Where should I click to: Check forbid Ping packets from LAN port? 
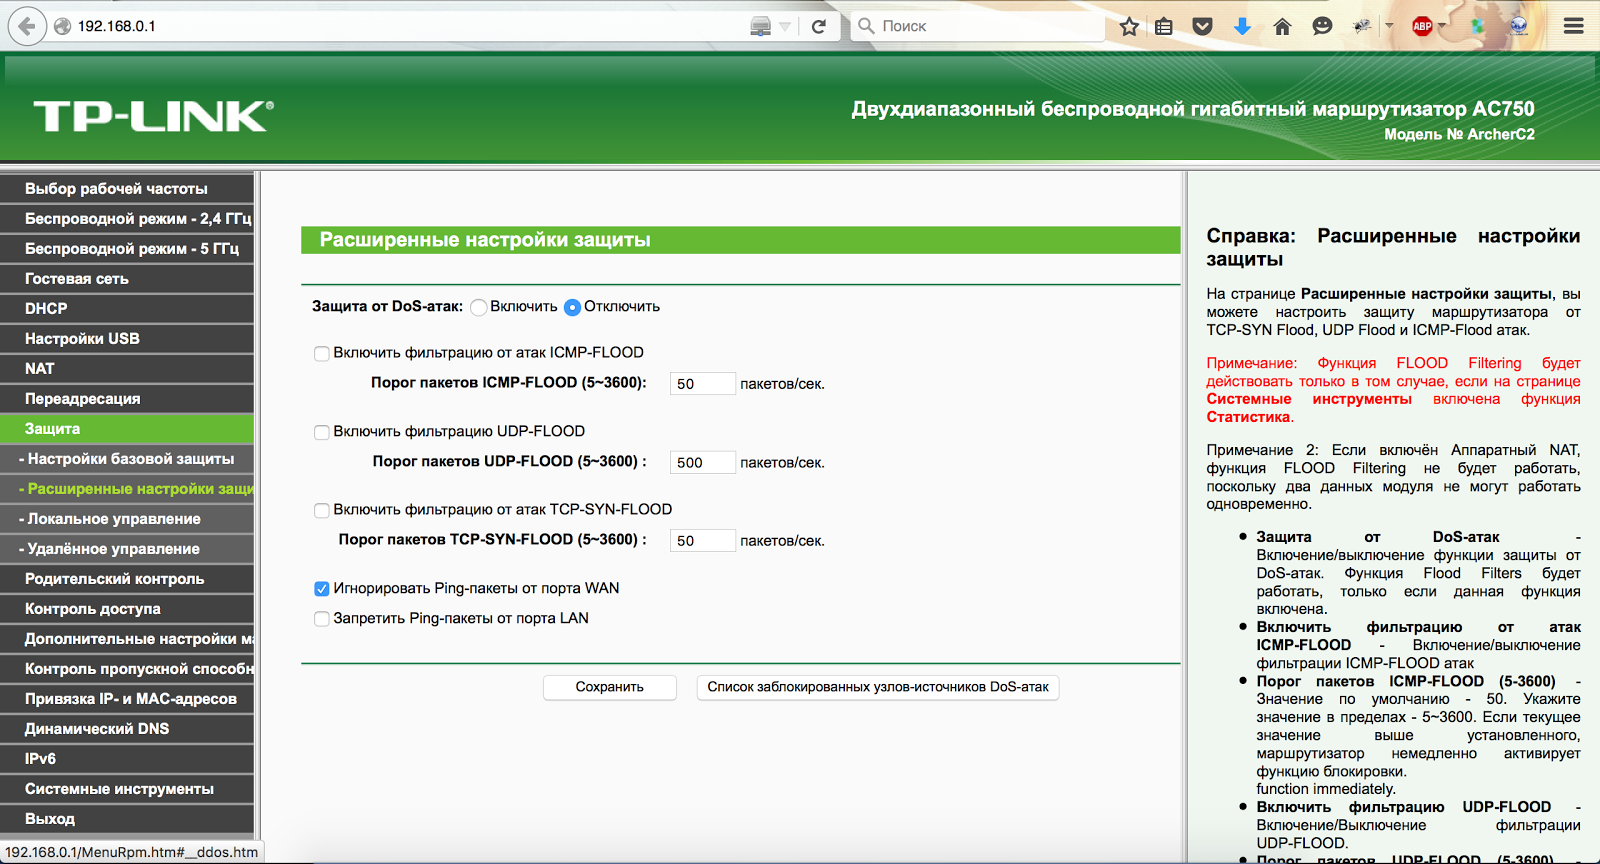pos(322,619)
